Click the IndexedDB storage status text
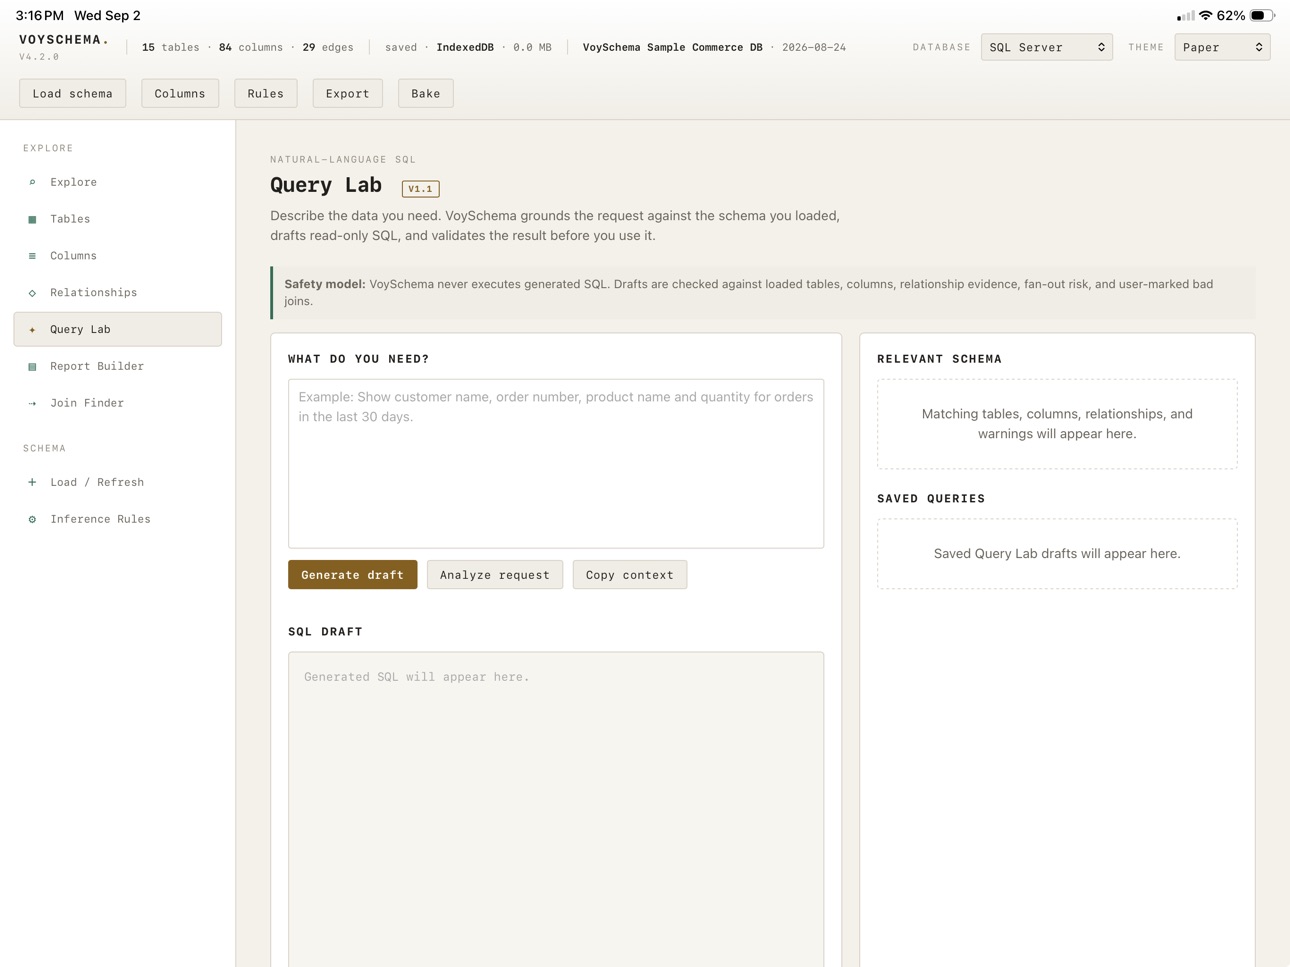The image size is (1290, 967). 465,47
